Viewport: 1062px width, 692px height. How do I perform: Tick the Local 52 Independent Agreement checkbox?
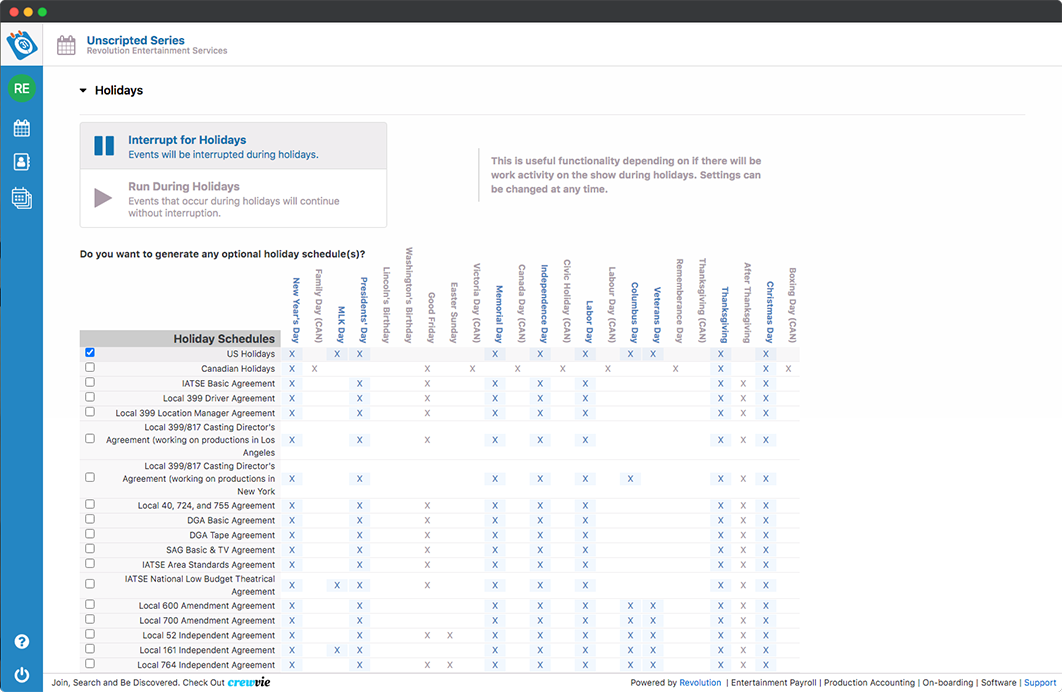(90, 634)
